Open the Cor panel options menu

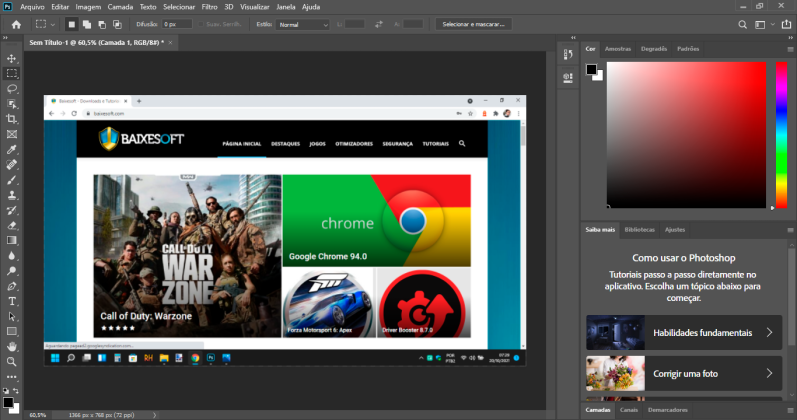(790, 49)
